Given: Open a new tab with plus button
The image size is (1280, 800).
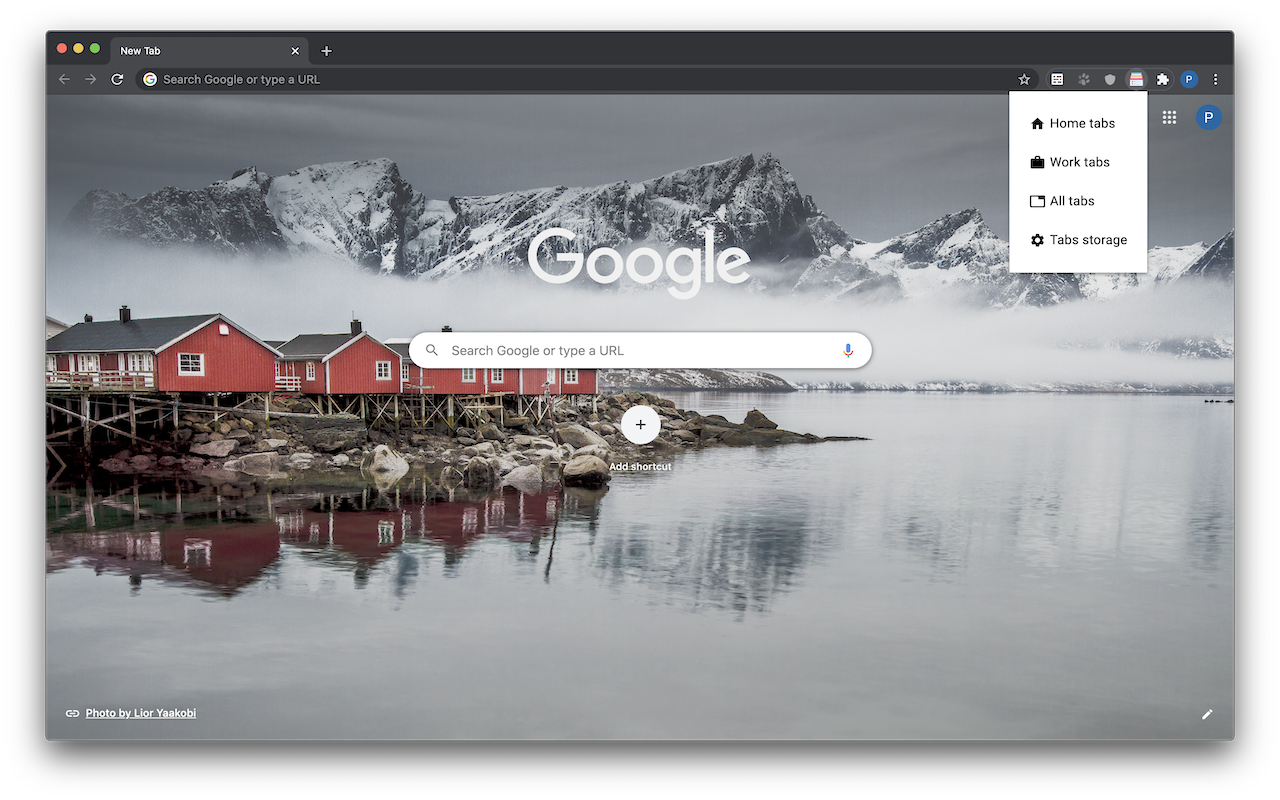Looking at the screenshot, I should click(x=326, y=51).
